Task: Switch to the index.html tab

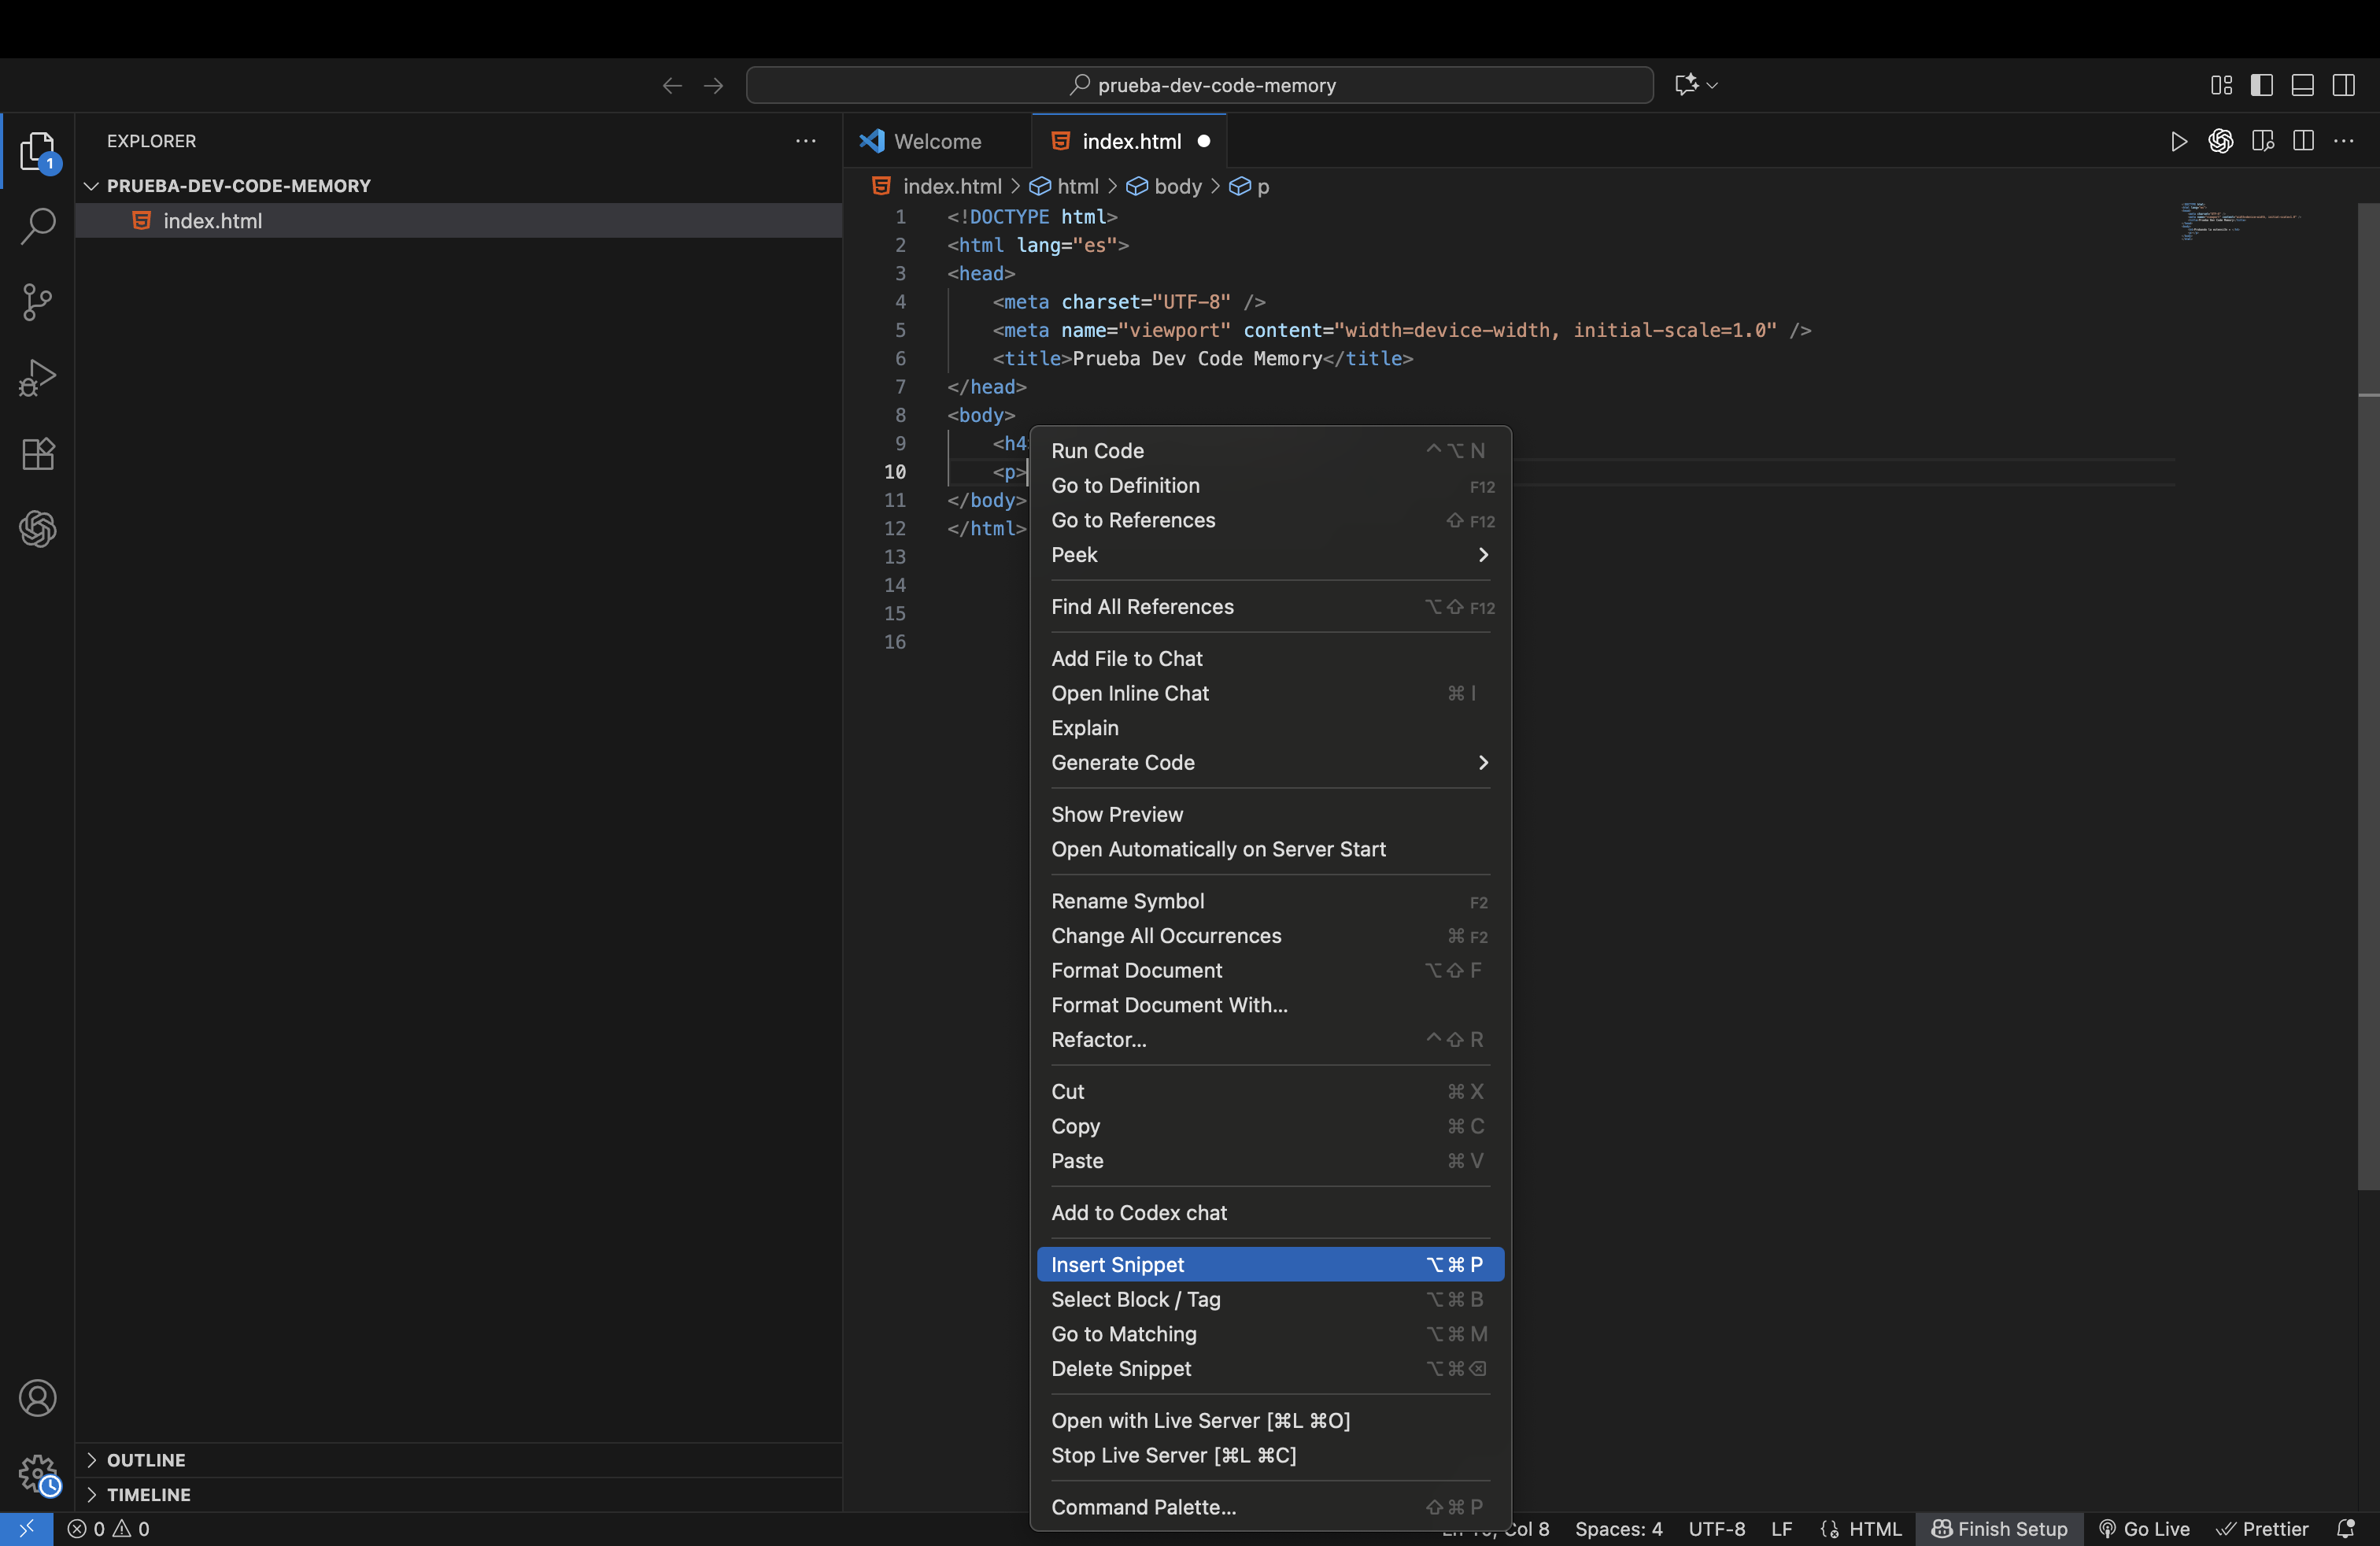Action: [x=1130, y=142]
